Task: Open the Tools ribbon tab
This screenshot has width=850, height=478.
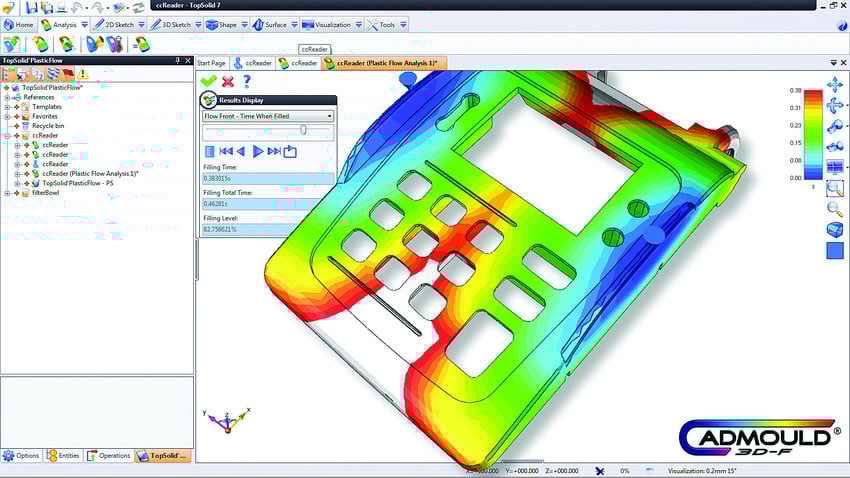Action: tap(387, 25)
